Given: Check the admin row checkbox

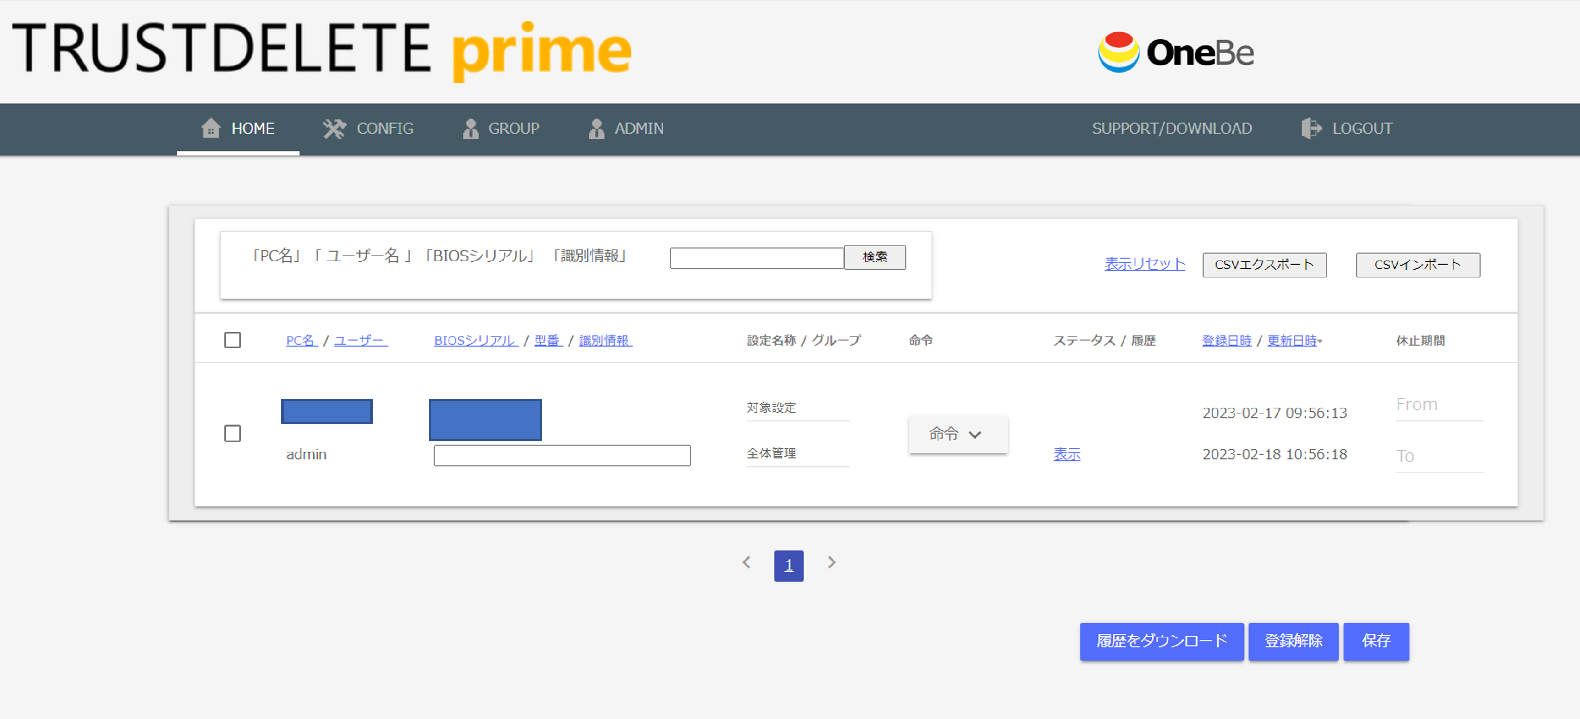Looking at the screenshot, I should click(233, 433).
